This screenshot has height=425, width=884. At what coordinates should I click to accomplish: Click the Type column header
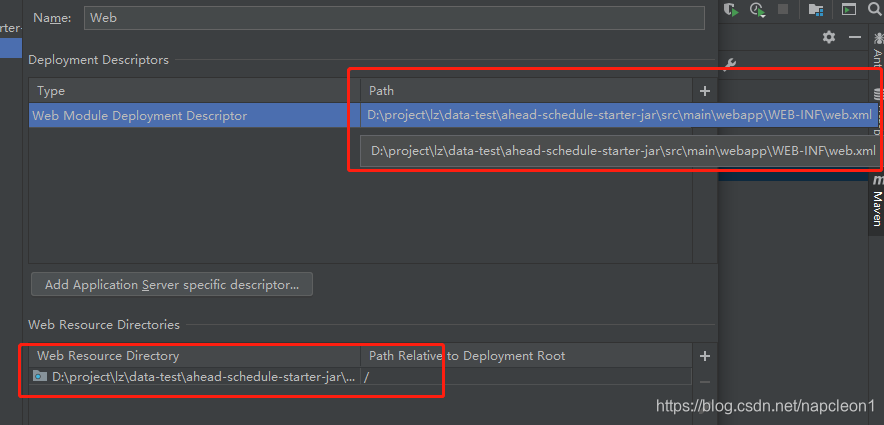coord(195,91)
